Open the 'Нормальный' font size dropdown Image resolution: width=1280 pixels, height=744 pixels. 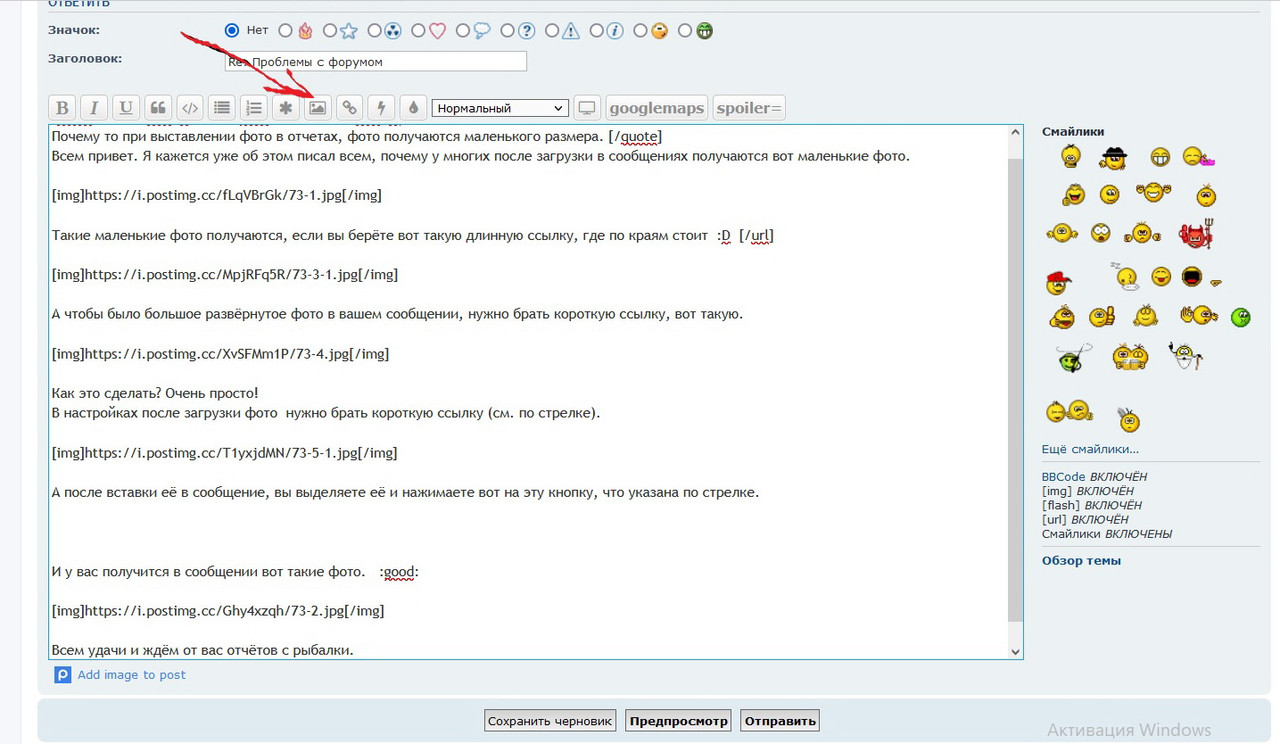pyautogui.click(x=500, y=108)
